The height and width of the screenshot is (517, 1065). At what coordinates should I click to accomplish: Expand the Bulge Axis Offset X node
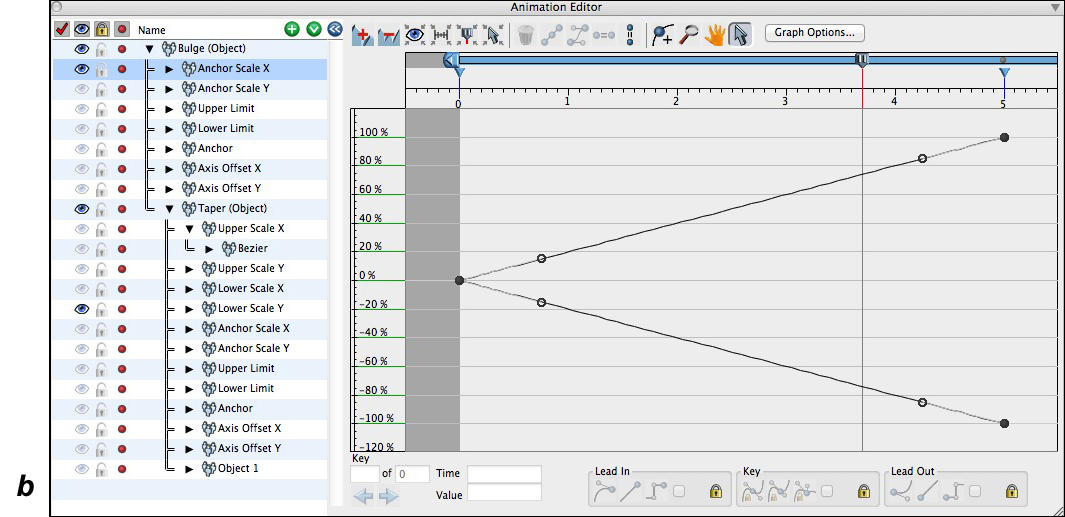(x=170, y=168)
